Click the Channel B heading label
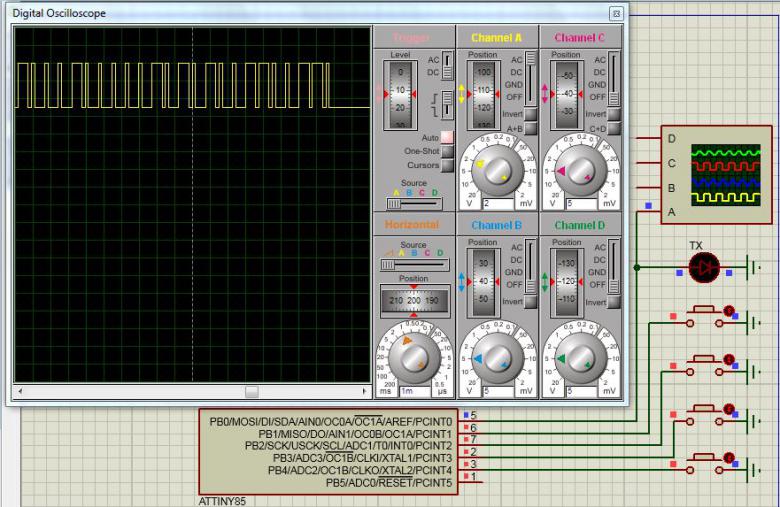The height and width of the screenshot is (507, 780). tap(496, 225)
